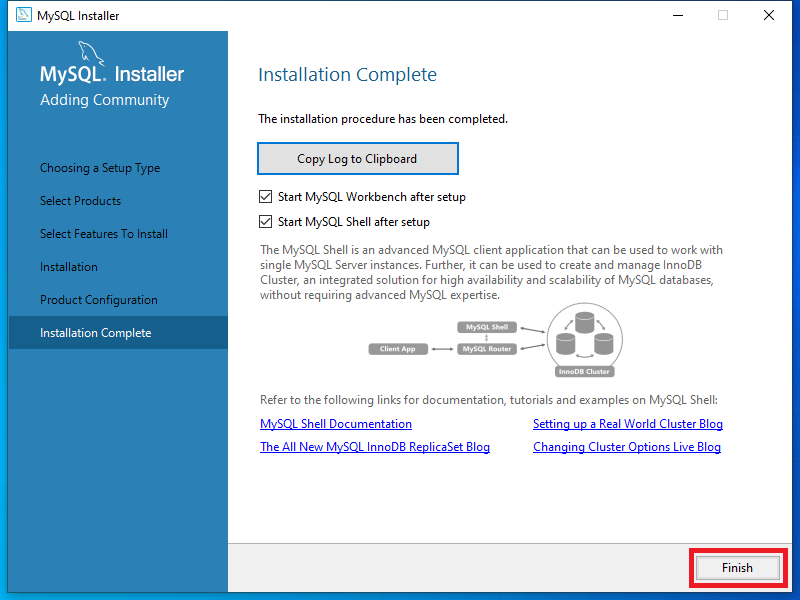Click the MySQL Shell diagram box

[487, 327]
